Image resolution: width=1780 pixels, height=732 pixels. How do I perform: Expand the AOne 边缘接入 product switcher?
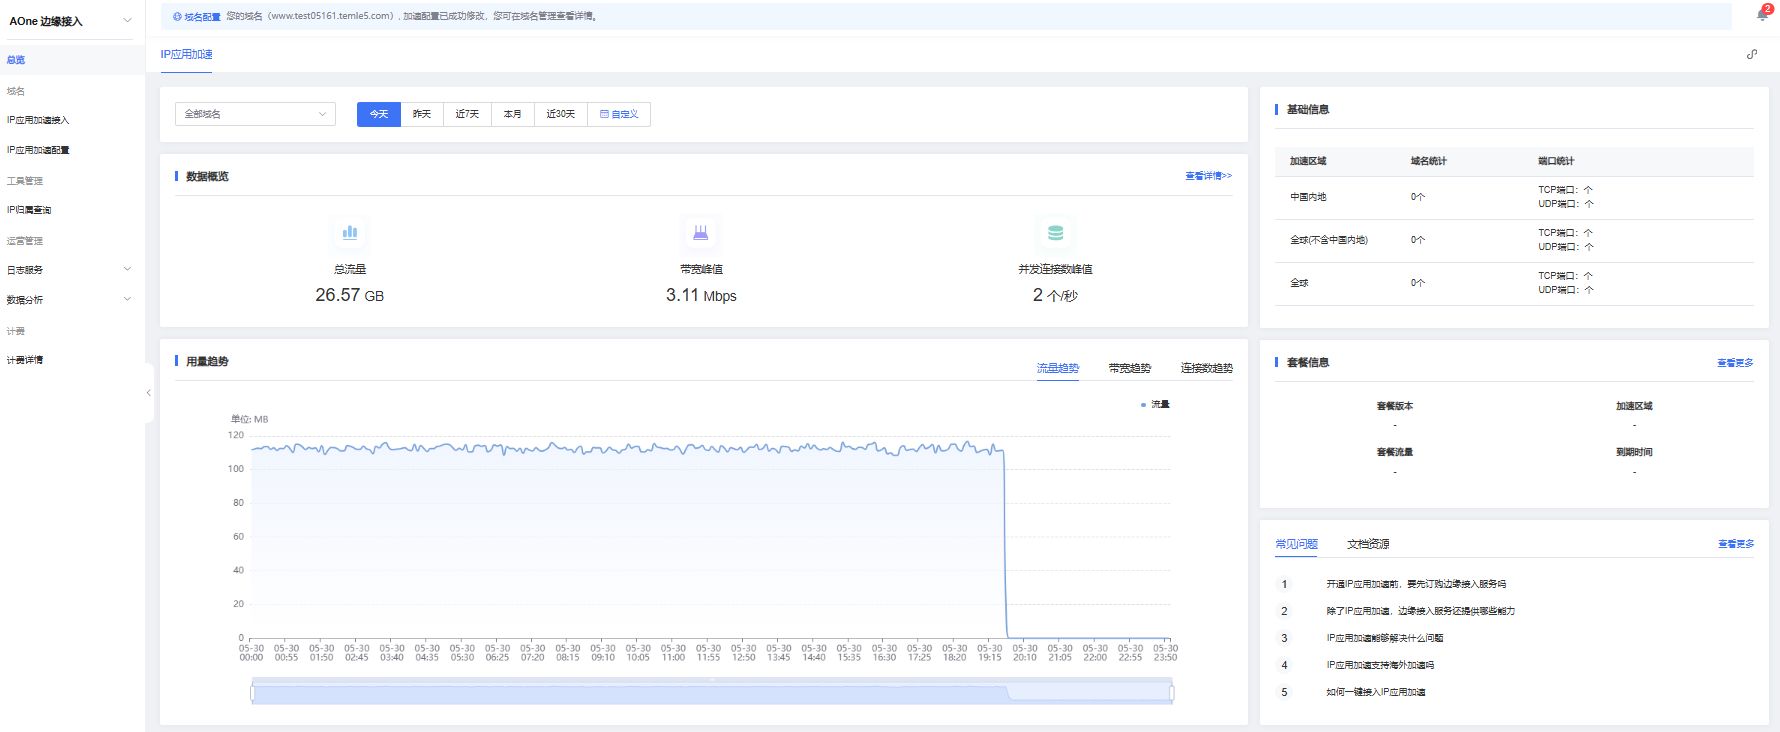coord(71,21)
